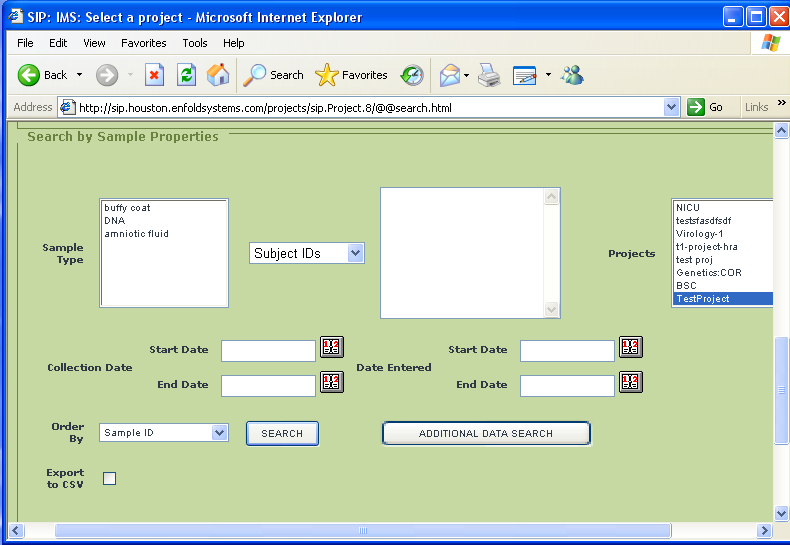Stop page loading with red X icon
This screenshot has width=790, height=545.
[154, 75]
